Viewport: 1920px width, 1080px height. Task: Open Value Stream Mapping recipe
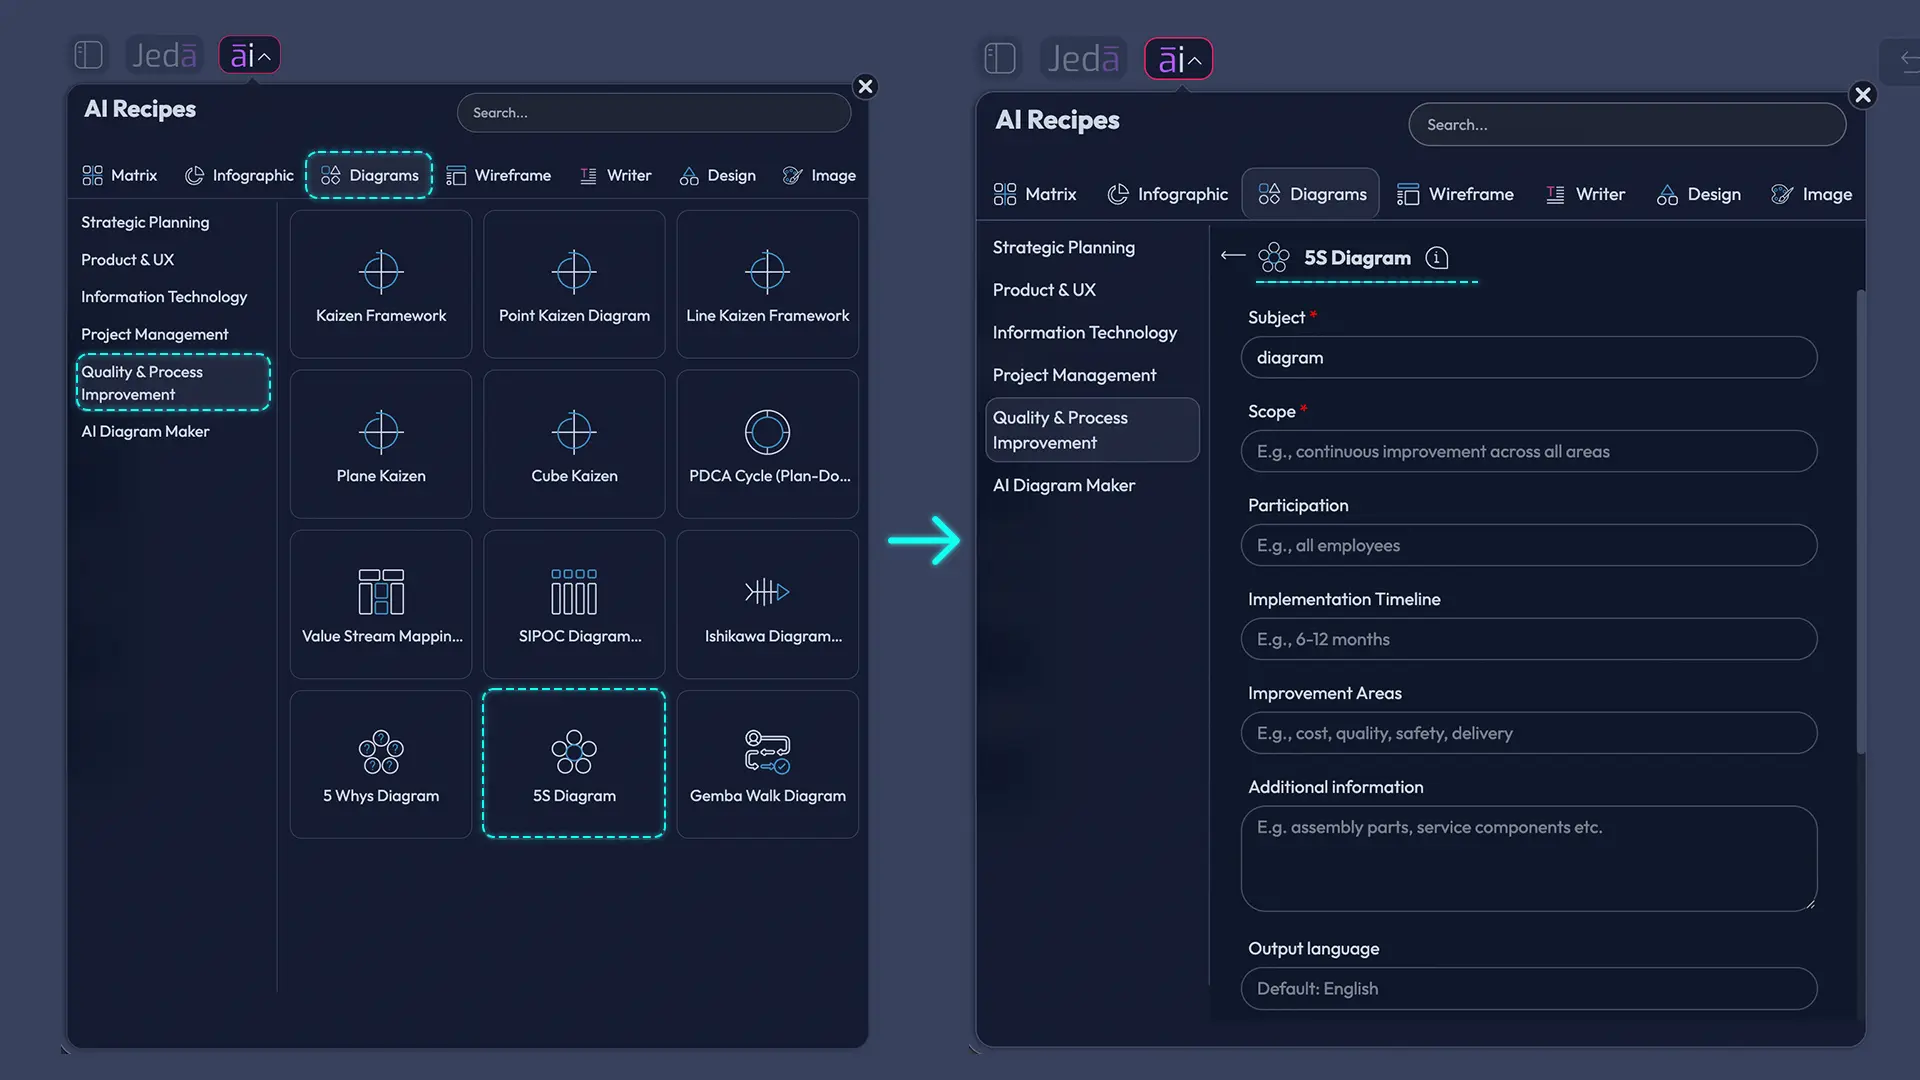pyautogui.click(x=381, y=604)
